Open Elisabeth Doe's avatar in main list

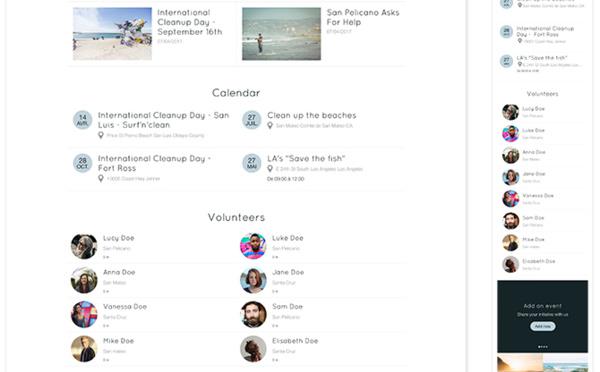tap(253, 349)
